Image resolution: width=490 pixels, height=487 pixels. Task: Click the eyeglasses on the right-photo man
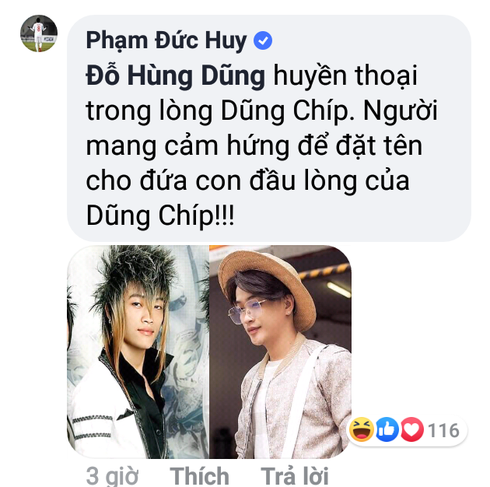click(246, 311)
